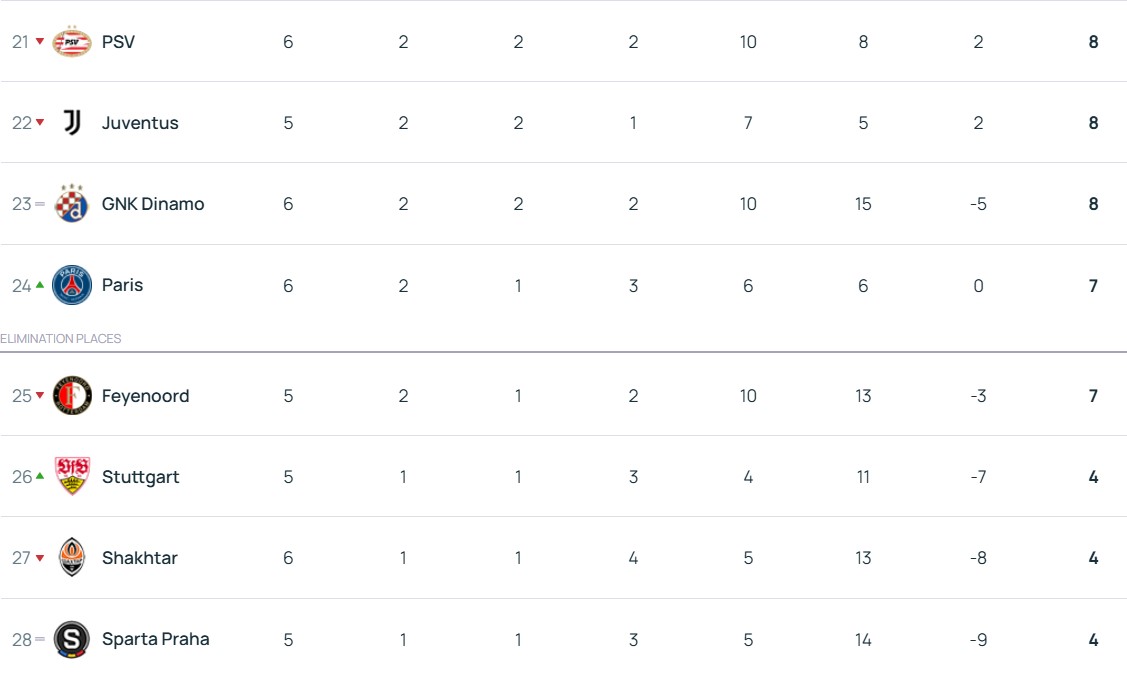Open the Juventus team page
Screen dimensions: 1127x676
click(140, 123)
